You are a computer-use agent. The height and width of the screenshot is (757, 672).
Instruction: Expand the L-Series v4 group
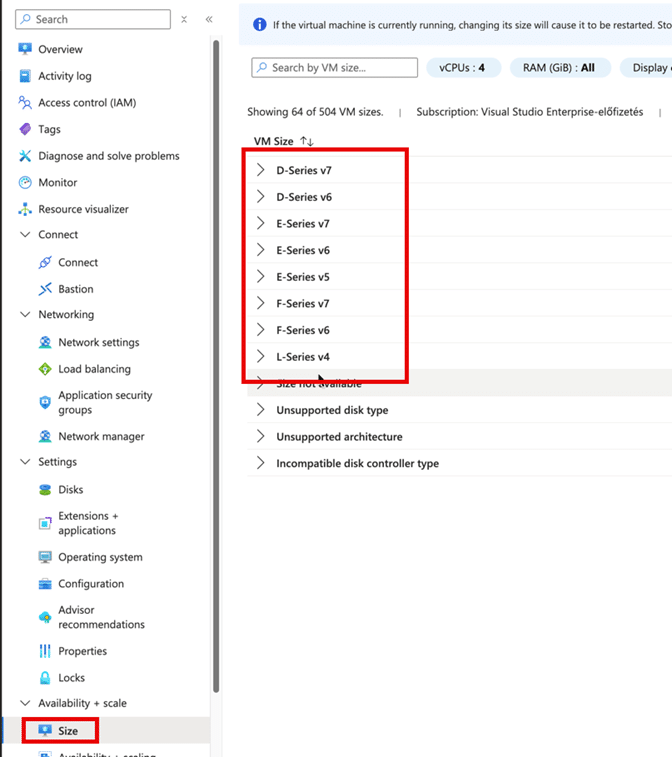point(261,357)
